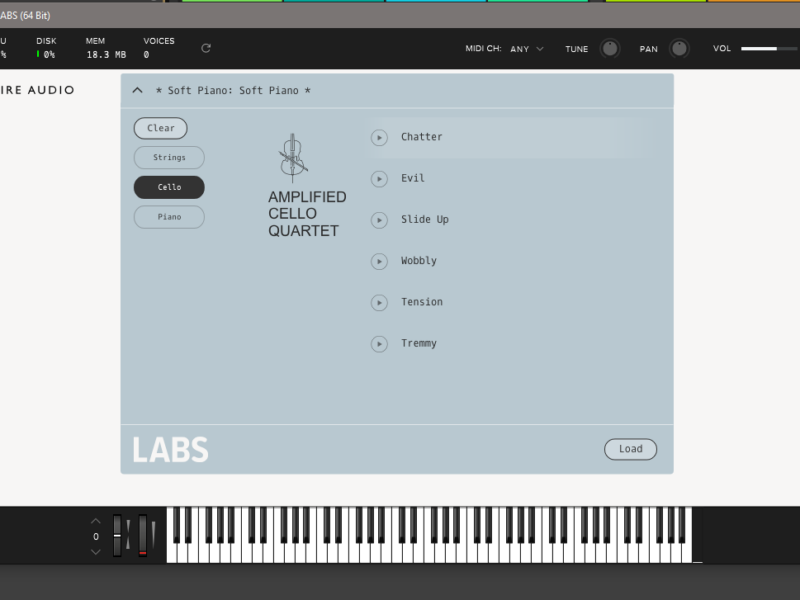Image resolution: width=800 pixels, height=600 pixels.
Task: Click the refresh icon next to VOICES
Action: (206, 48)
